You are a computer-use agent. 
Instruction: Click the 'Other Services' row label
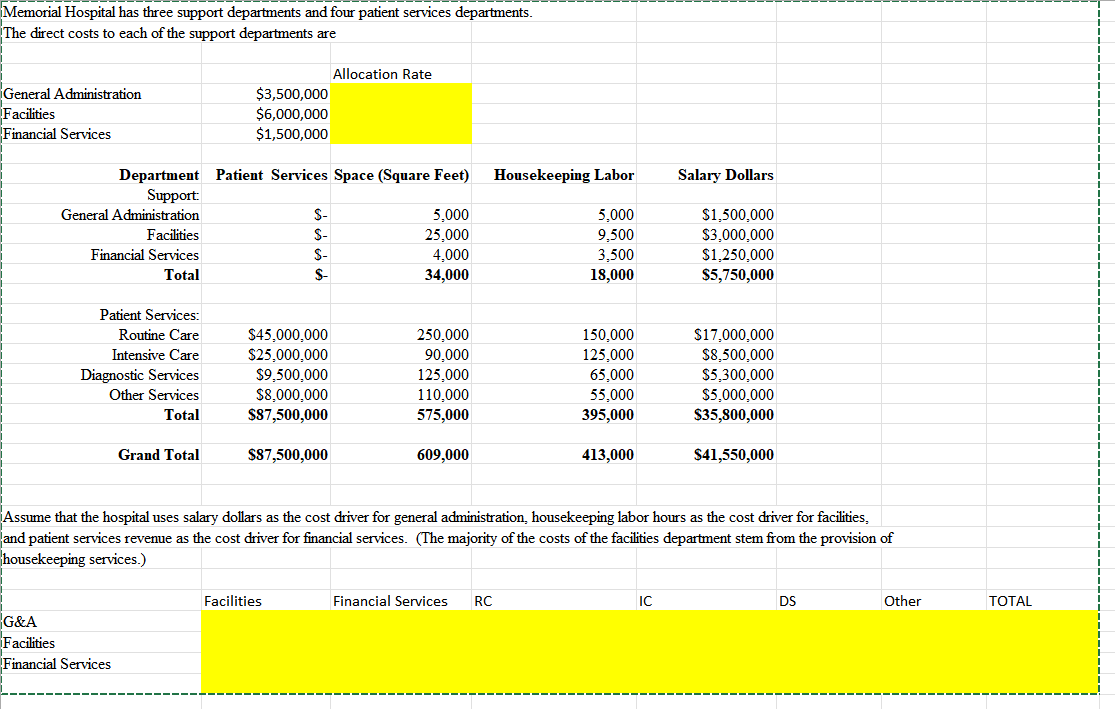click(154, 395)
